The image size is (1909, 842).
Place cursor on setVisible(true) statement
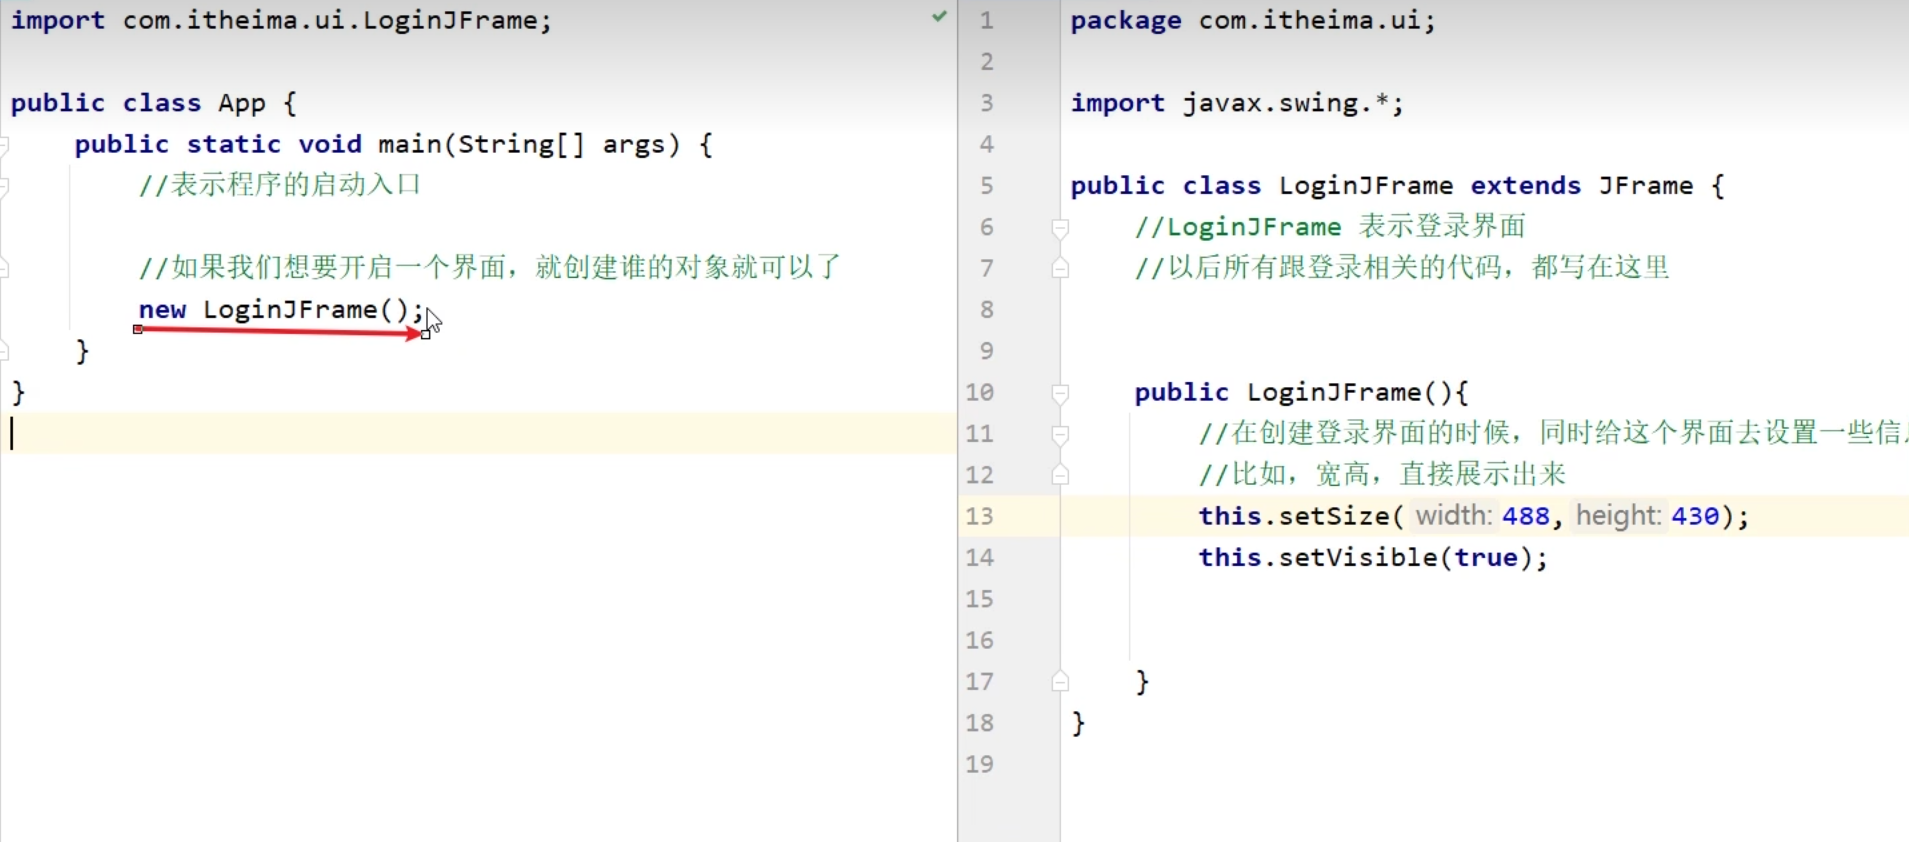[x=1372, y=558]
